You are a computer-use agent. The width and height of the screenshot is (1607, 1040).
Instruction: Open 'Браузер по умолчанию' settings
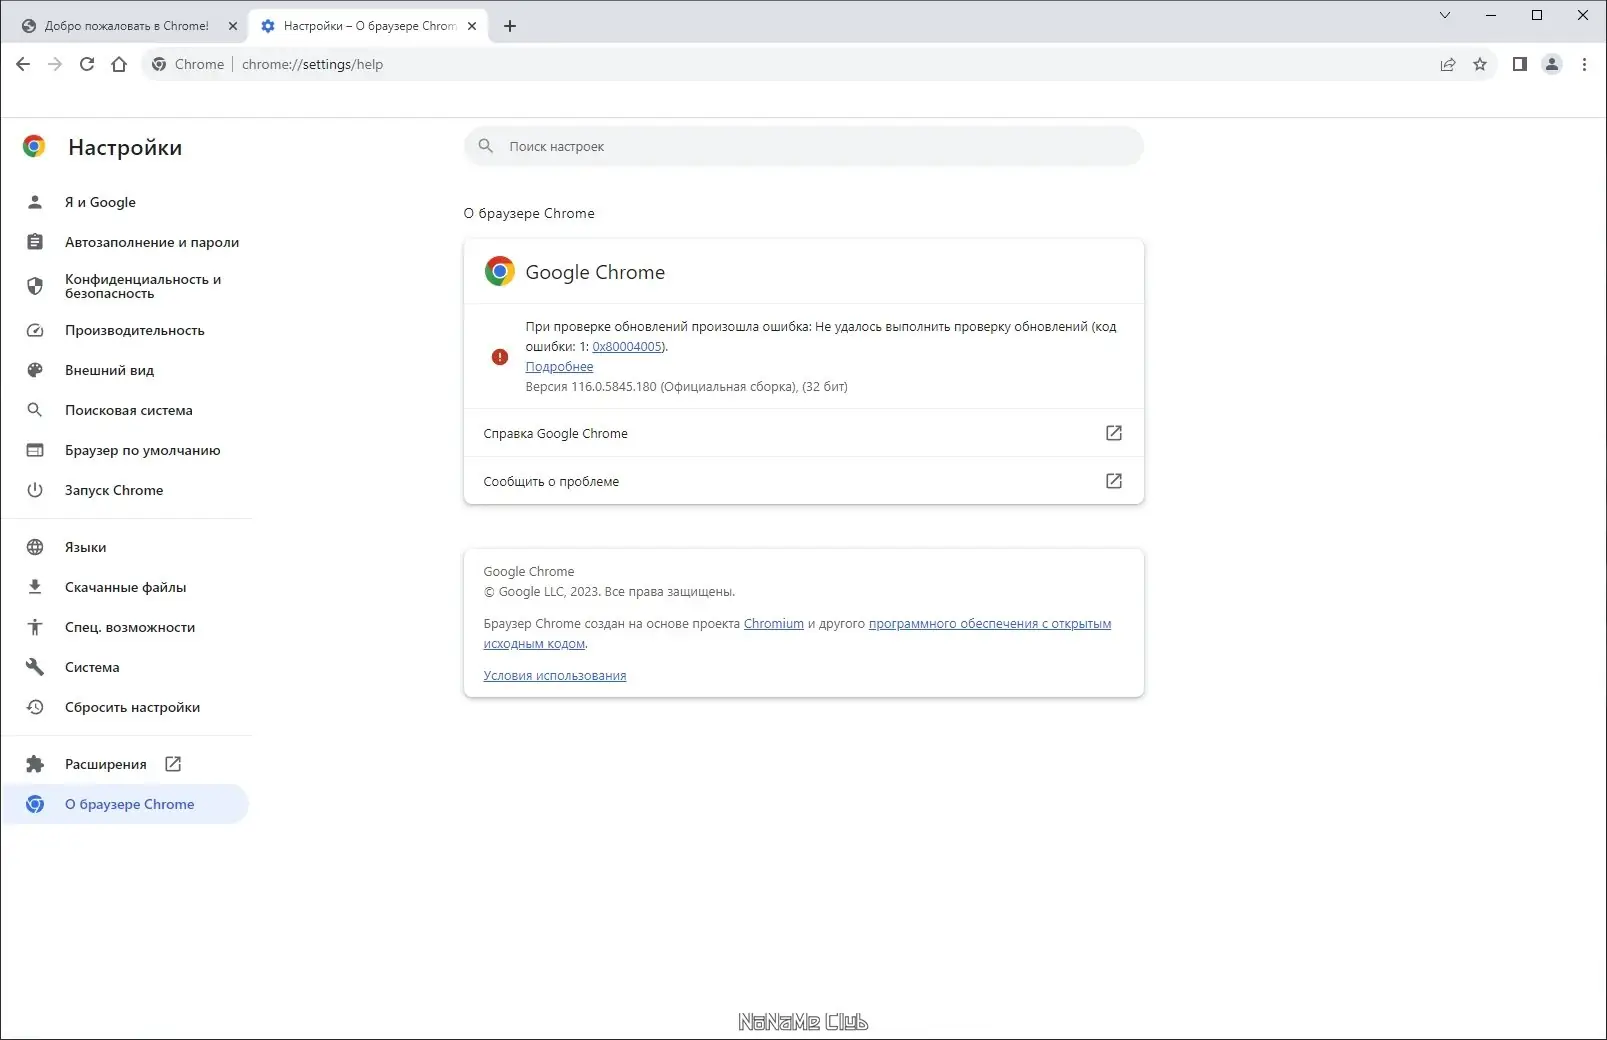[126, 450]
